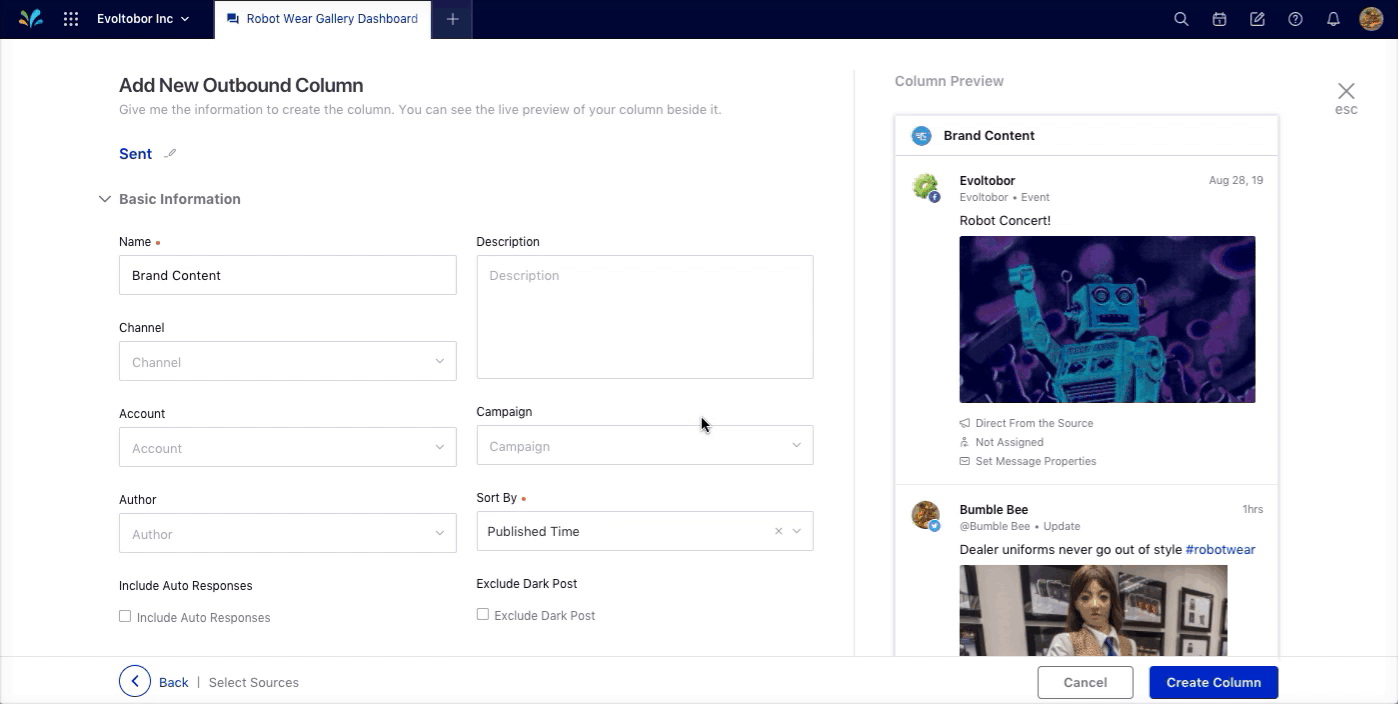
Task: Click the Brand Content column header icon
Action: (x=921, y=136)
